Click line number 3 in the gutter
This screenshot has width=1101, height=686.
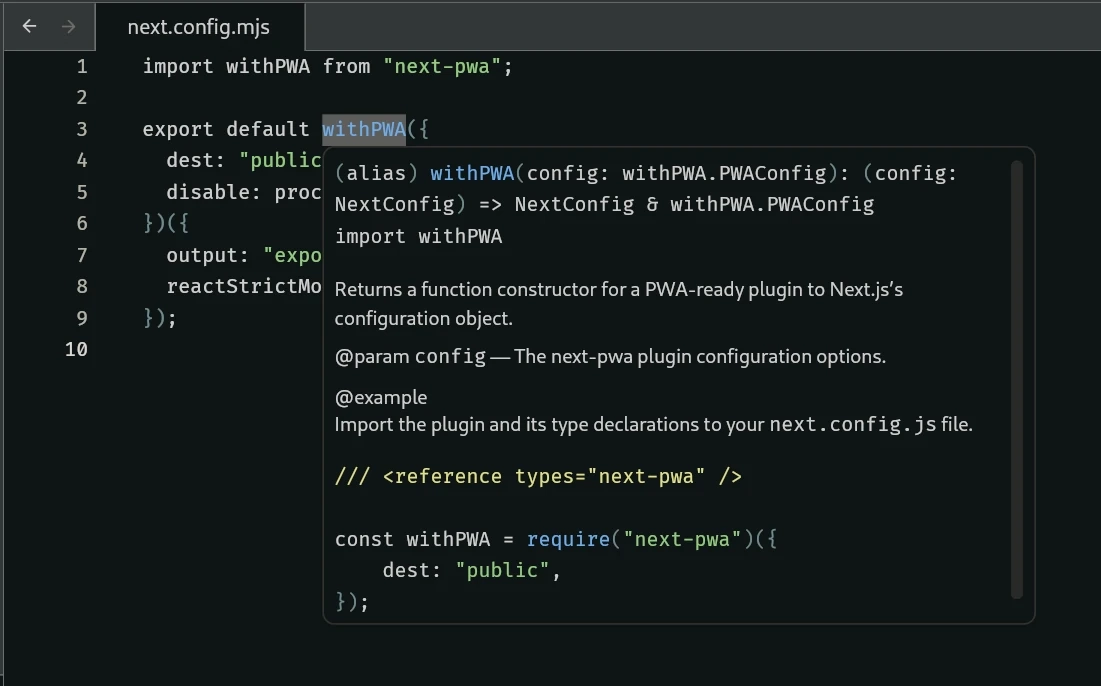click(x=81, y=129)
